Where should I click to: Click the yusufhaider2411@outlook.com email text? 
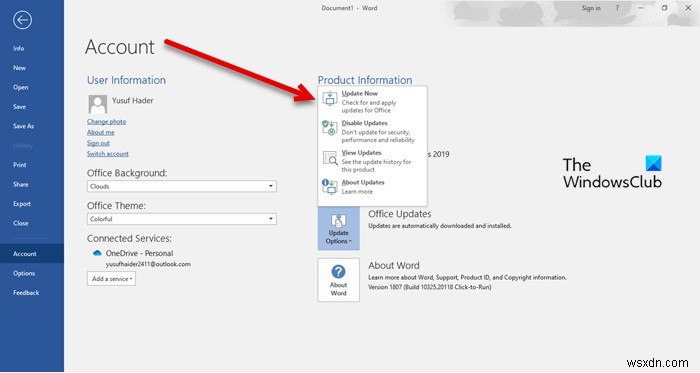click(148, 264)
